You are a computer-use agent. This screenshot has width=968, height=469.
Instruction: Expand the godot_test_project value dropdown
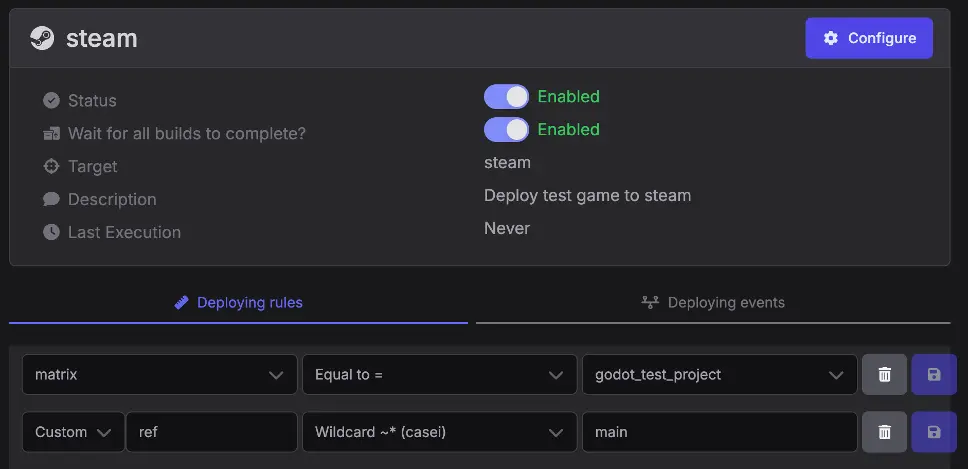(719, 375)
